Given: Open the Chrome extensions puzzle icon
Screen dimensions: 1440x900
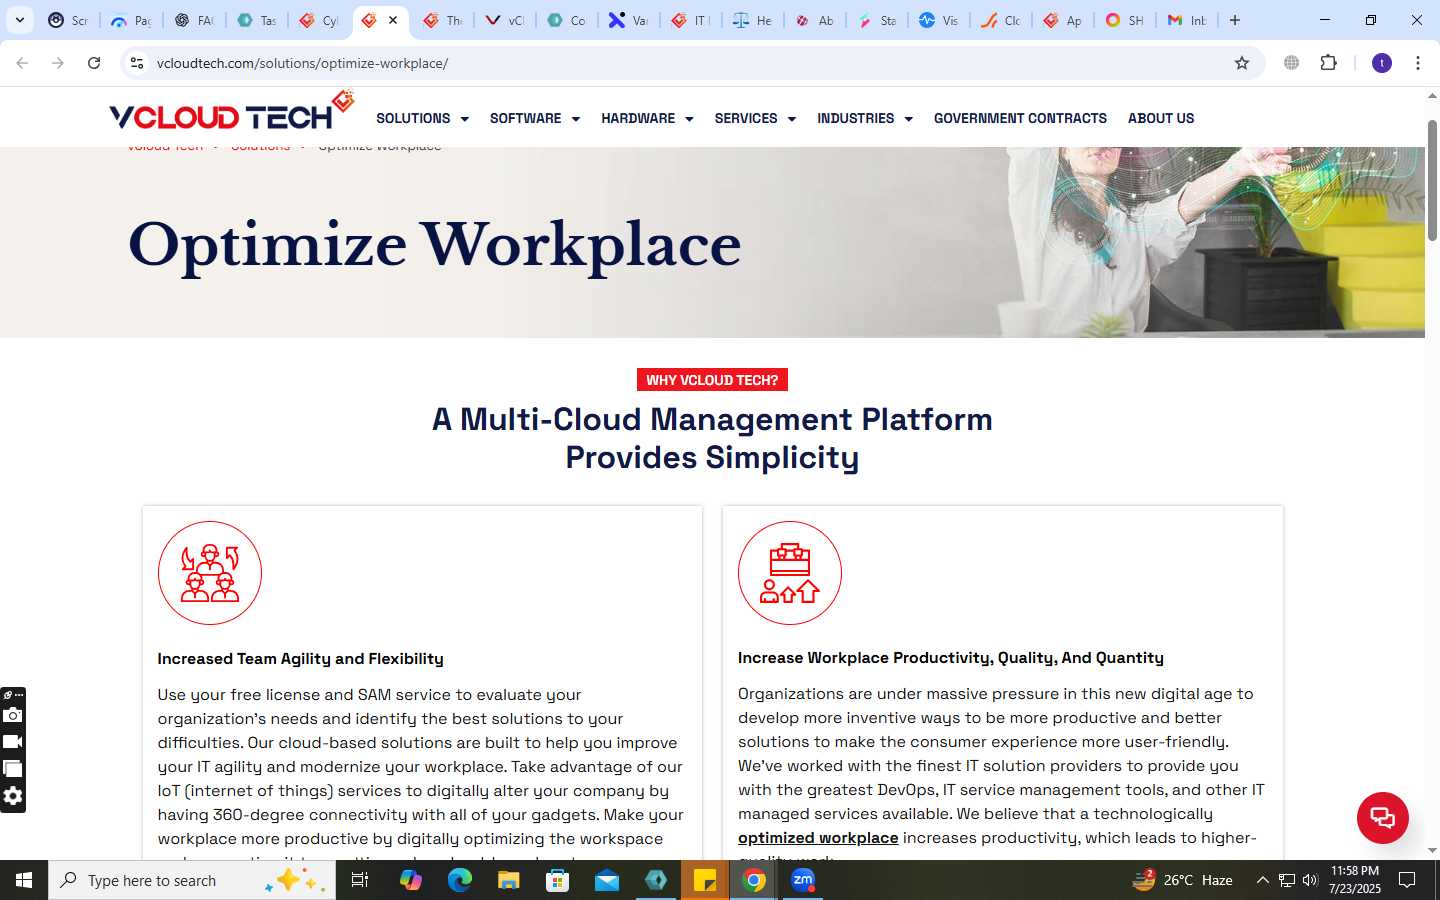Looking at the screenshot, I should [x=1328, y=63].
